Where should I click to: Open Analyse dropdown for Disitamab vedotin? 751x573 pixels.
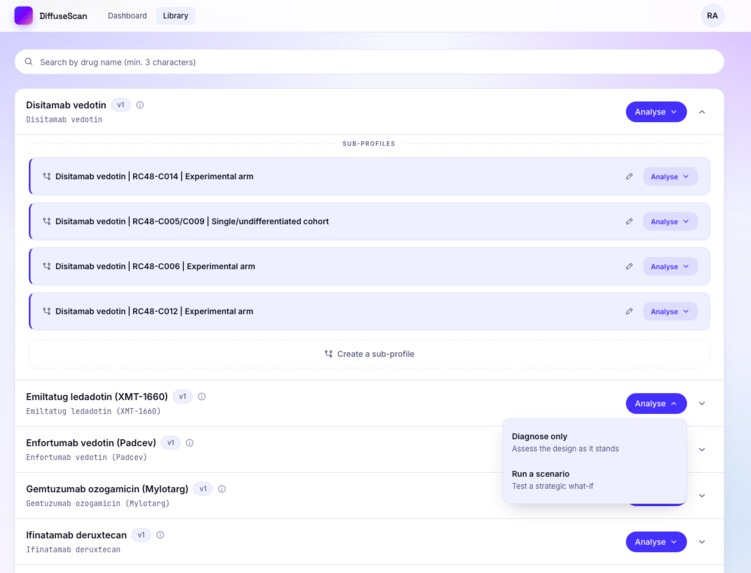tap(656, 112)
